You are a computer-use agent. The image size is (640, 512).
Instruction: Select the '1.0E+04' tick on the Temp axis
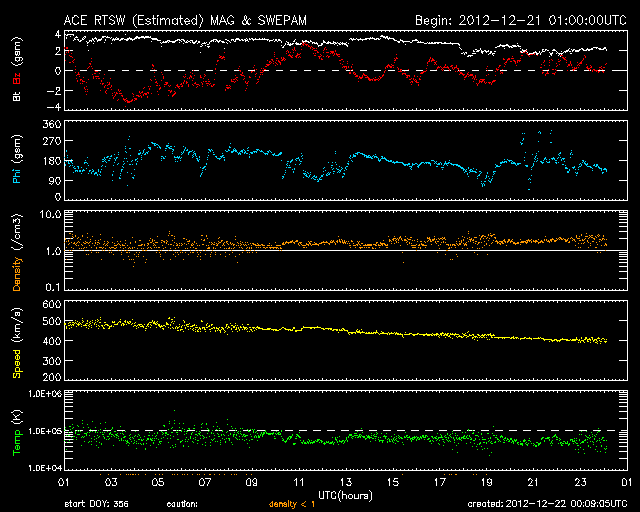[45, 468]
